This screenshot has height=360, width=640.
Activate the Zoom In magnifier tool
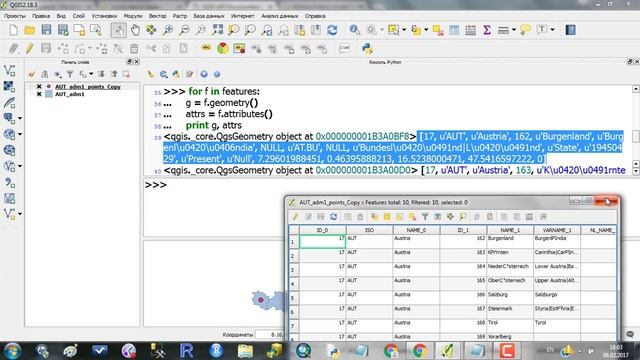[x=168, y=30]
